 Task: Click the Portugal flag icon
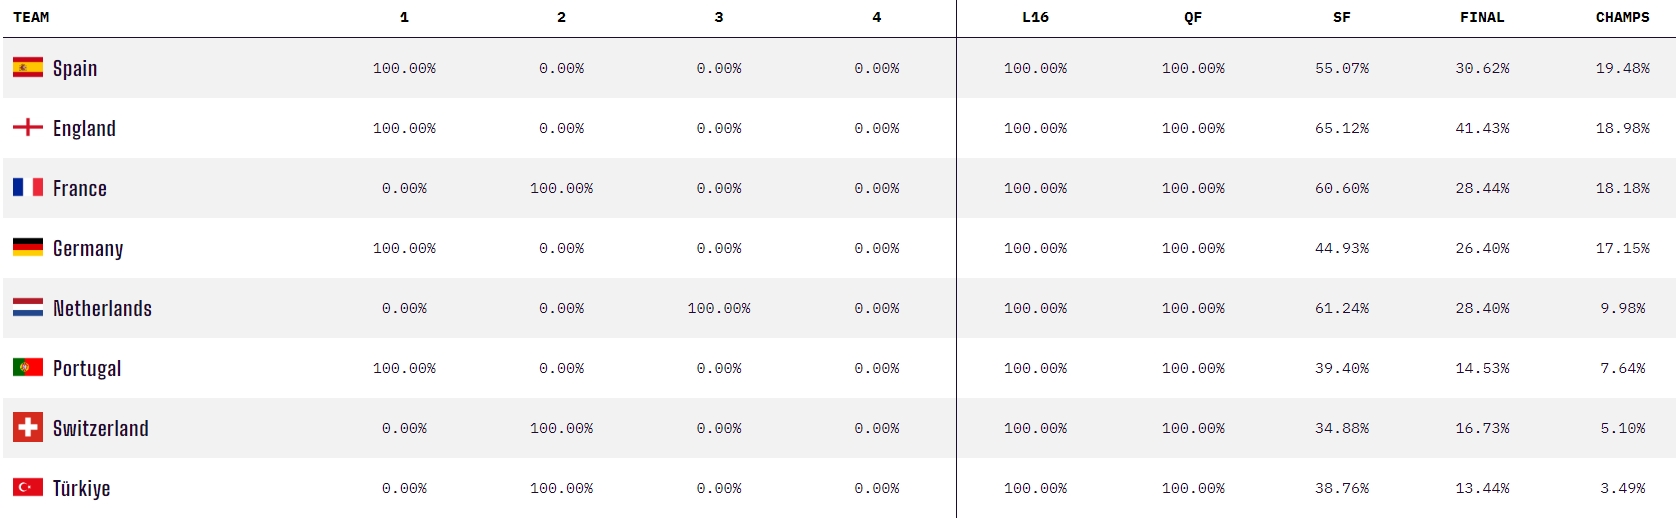[x=28, y=367]
